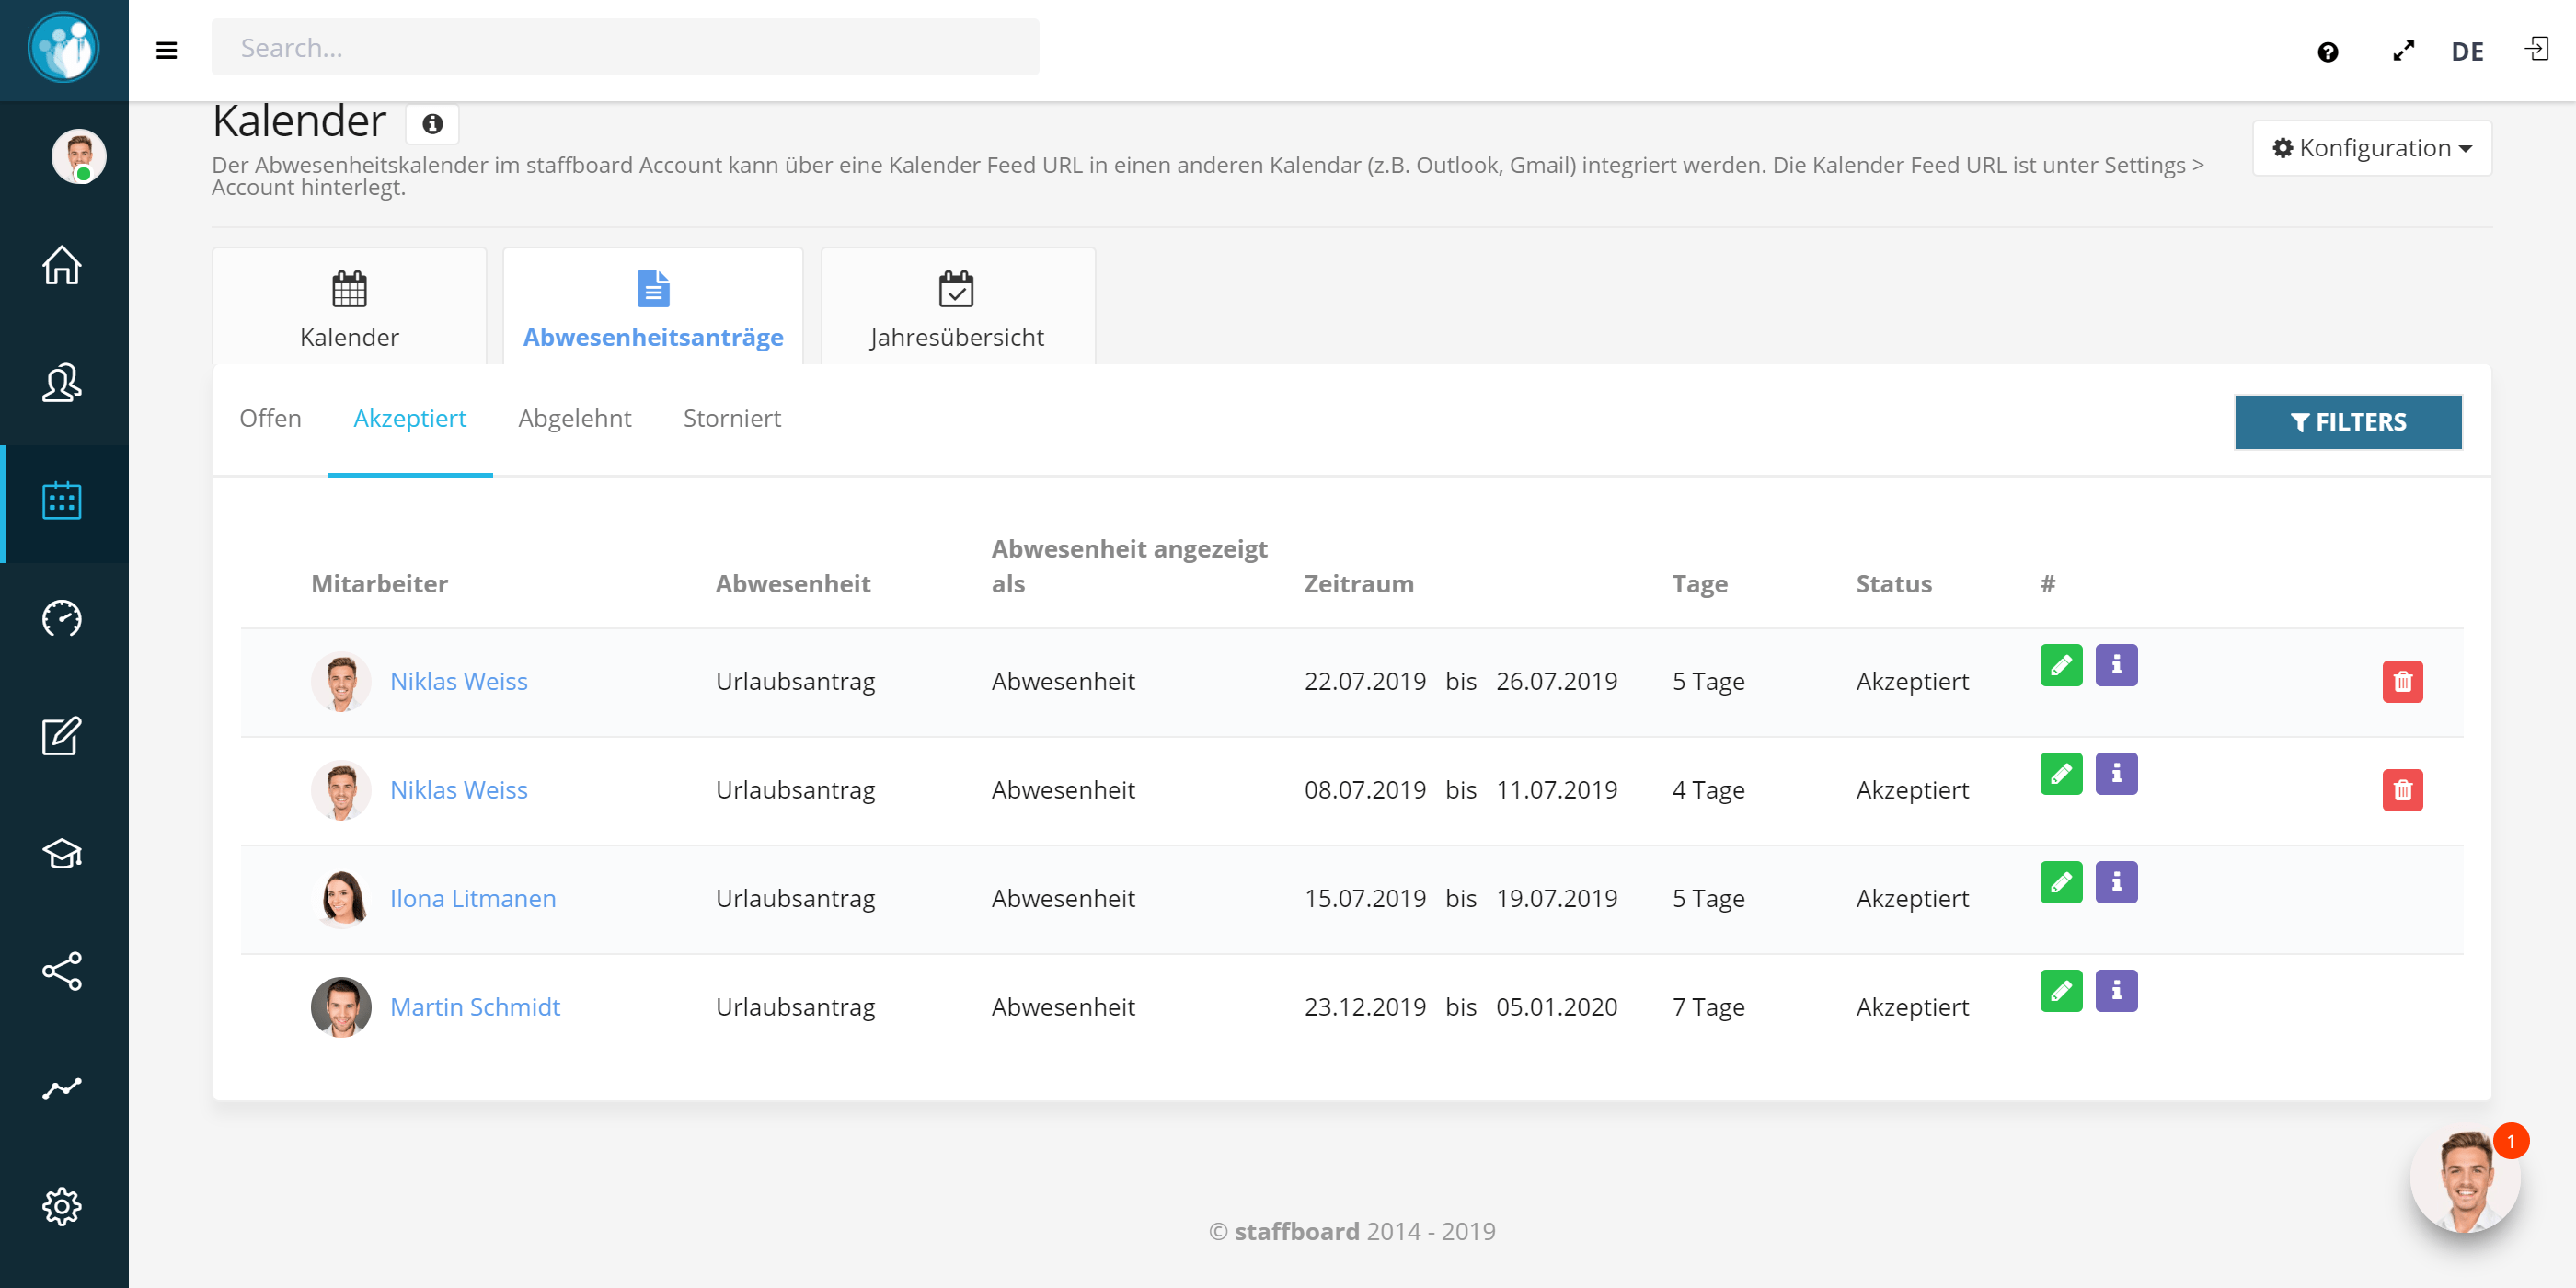Image resolution: width=2576 pixels, height=1288 pixels.
Task: Log out using the exit icon
Action: 2536,49
